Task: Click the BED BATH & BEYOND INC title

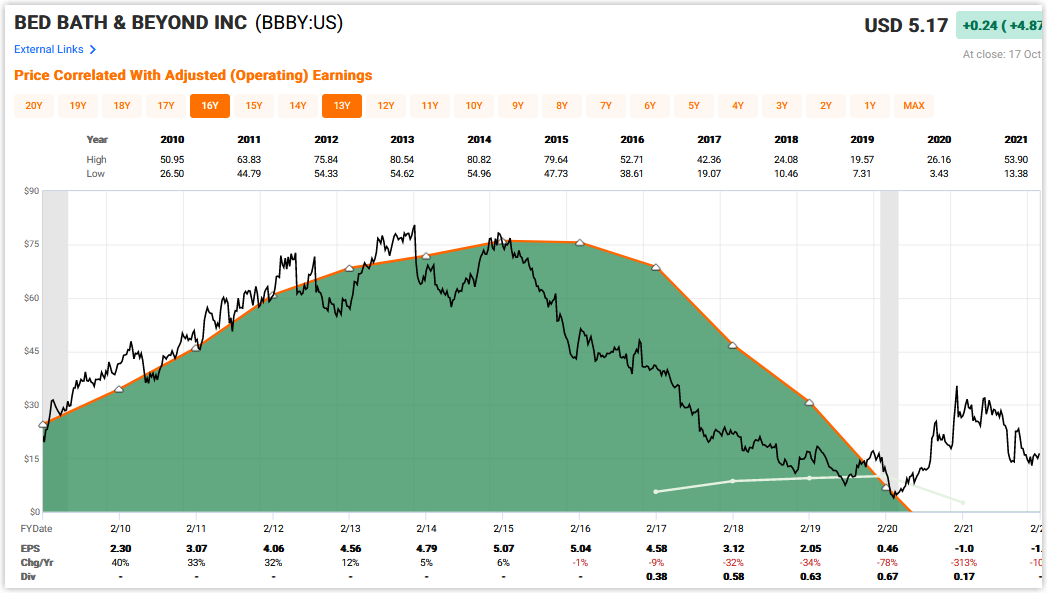Action: click(131, 23)
